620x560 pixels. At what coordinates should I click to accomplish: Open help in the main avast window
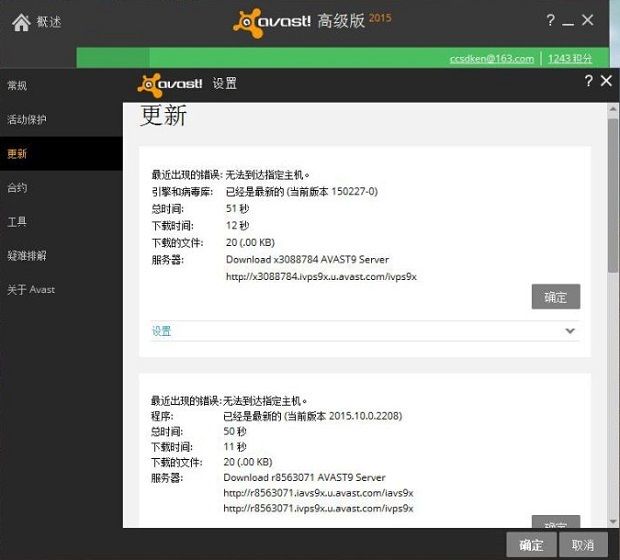point(550,20)
